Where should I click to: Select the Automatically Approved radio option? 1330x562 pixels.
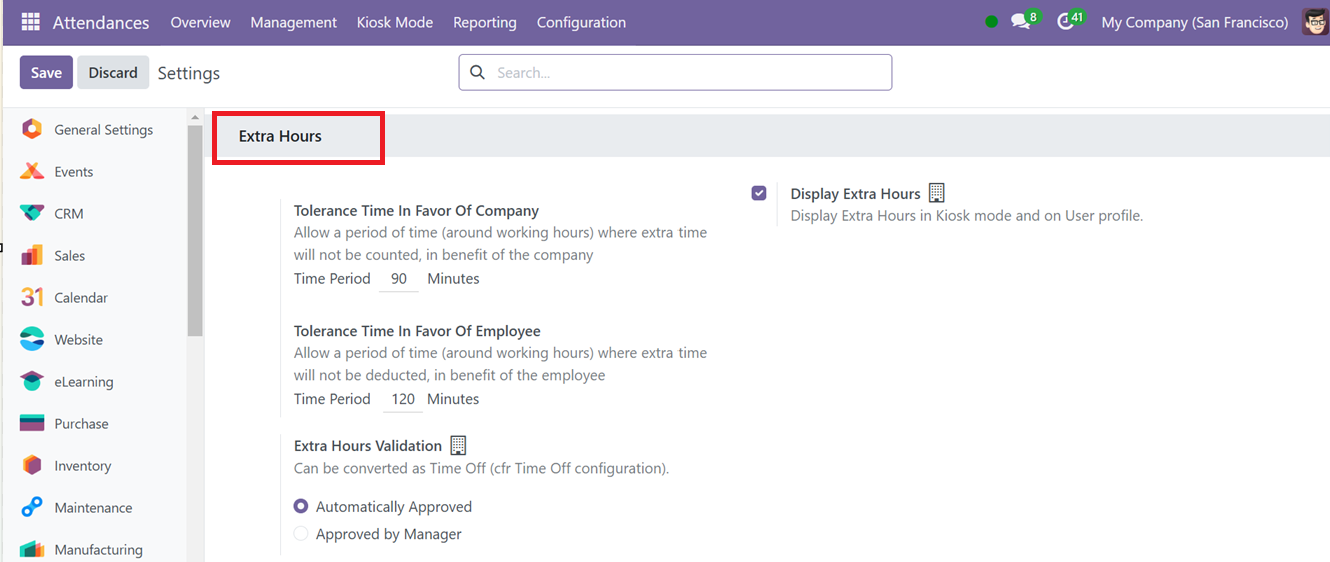pos(301,507)
